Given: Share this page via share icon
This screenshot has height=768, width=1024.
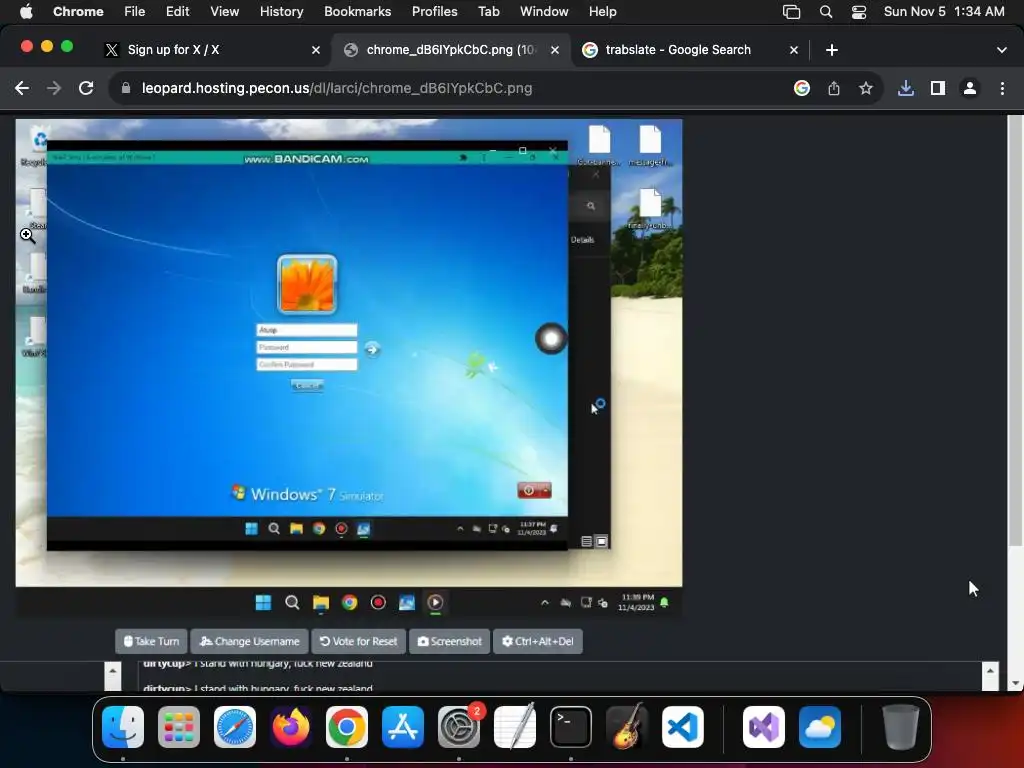Looking at the screenshot, I should 834,88.
